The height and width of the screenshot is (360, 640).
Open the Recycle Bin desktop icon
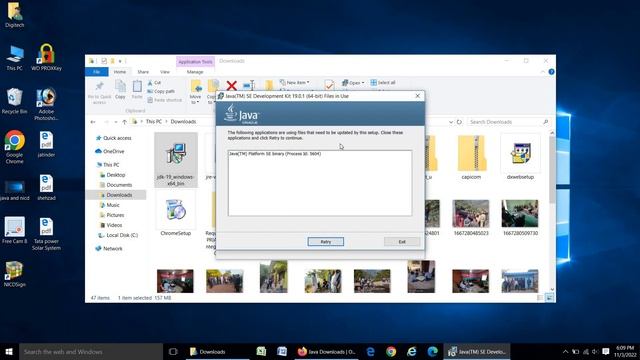14,100
